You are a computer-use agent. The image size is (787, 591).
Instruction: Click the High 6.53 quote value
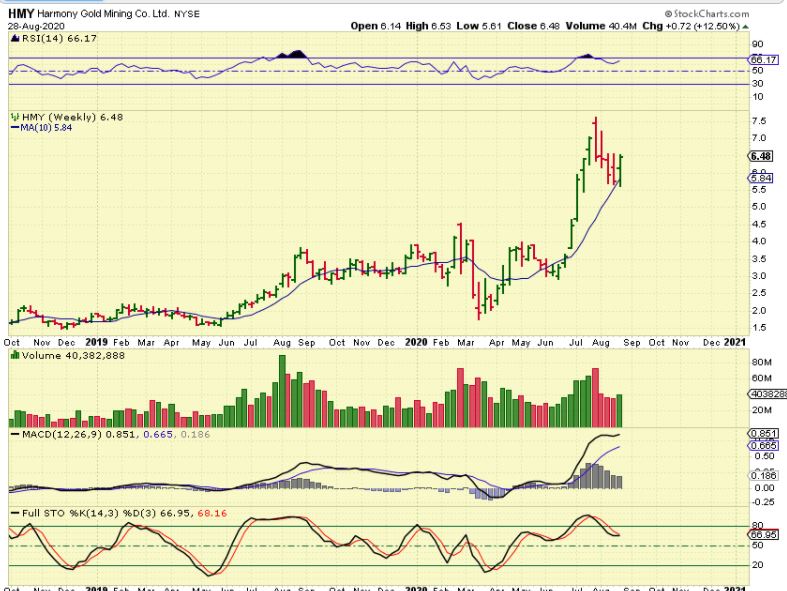428,26
